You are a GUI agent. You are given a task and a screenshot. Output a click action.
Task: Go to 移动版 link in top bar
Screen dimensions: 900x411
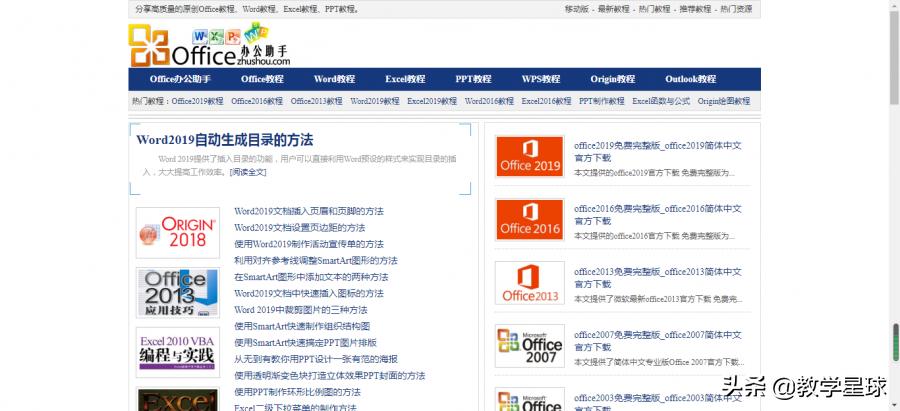point(577,9)
